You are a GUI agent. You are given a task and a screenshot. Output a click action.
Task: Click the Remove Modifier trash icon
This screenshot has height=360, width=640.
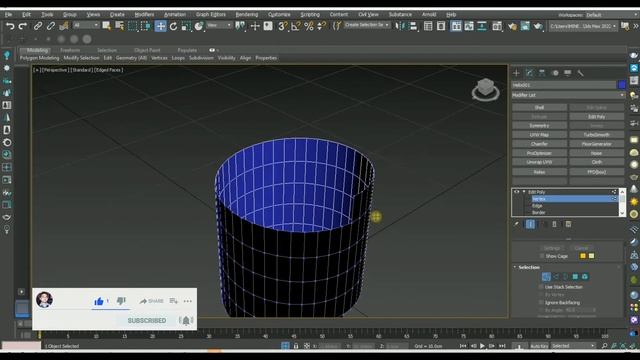click(554, 224)
